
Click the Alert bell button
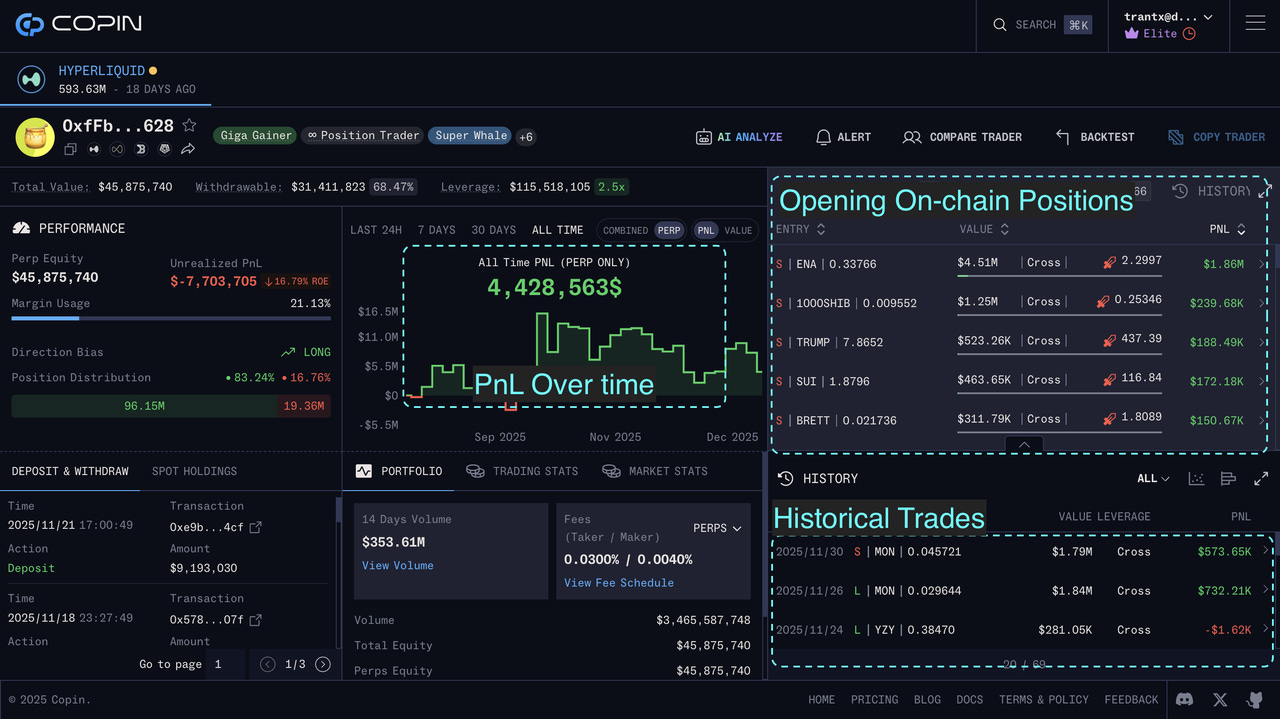(843, 137)
